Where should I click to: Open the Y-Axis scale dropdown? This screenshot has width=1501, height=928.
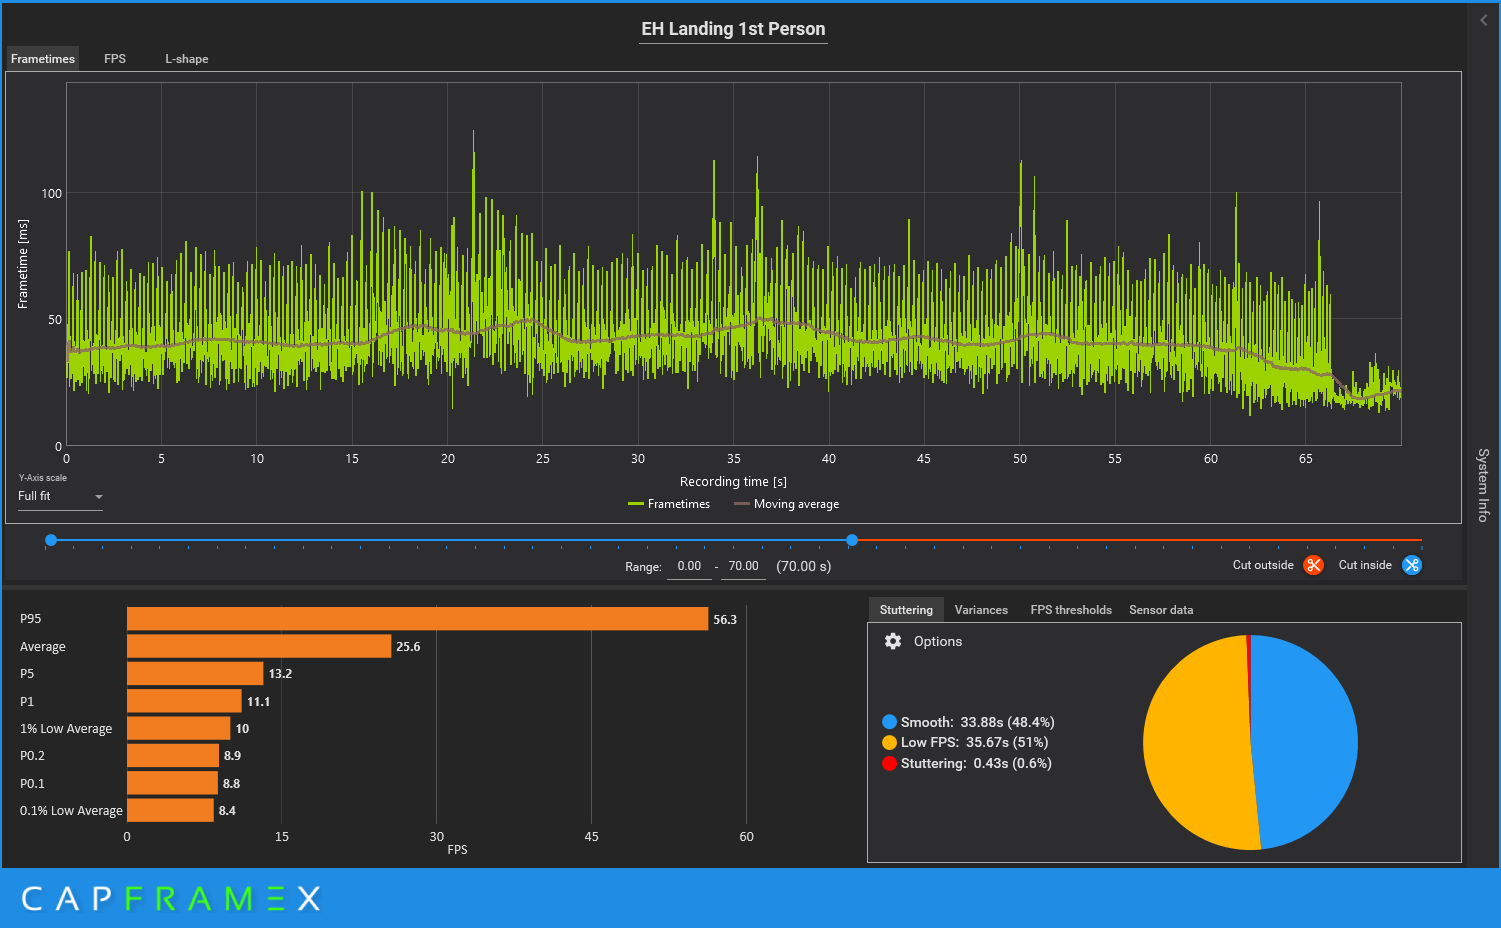click(x=60, y=496)
